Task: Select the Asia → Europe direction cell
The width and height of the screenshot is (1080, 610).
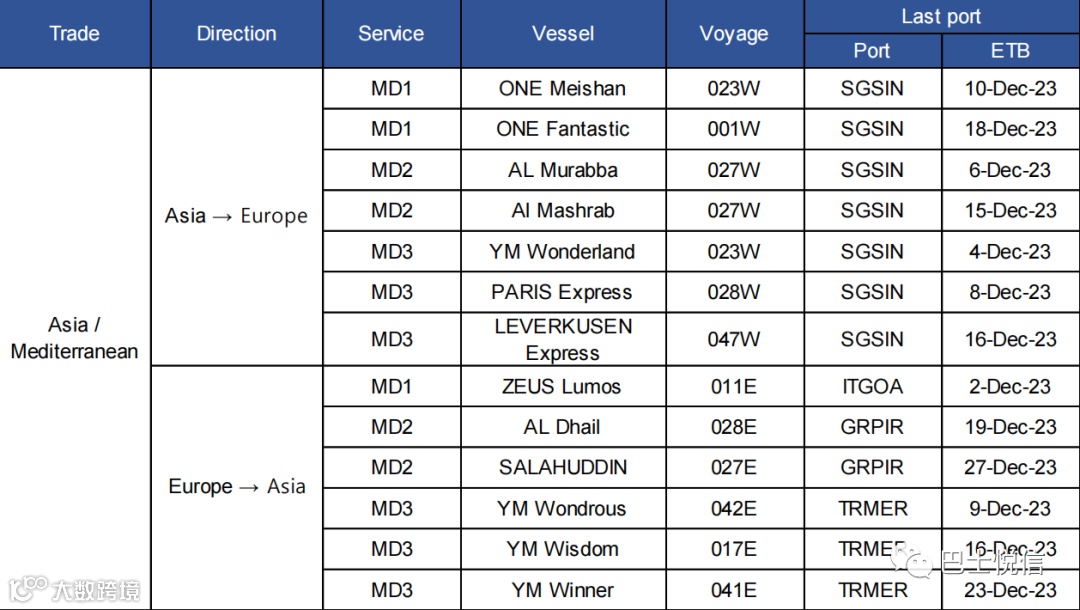Action: coord(236,216)
